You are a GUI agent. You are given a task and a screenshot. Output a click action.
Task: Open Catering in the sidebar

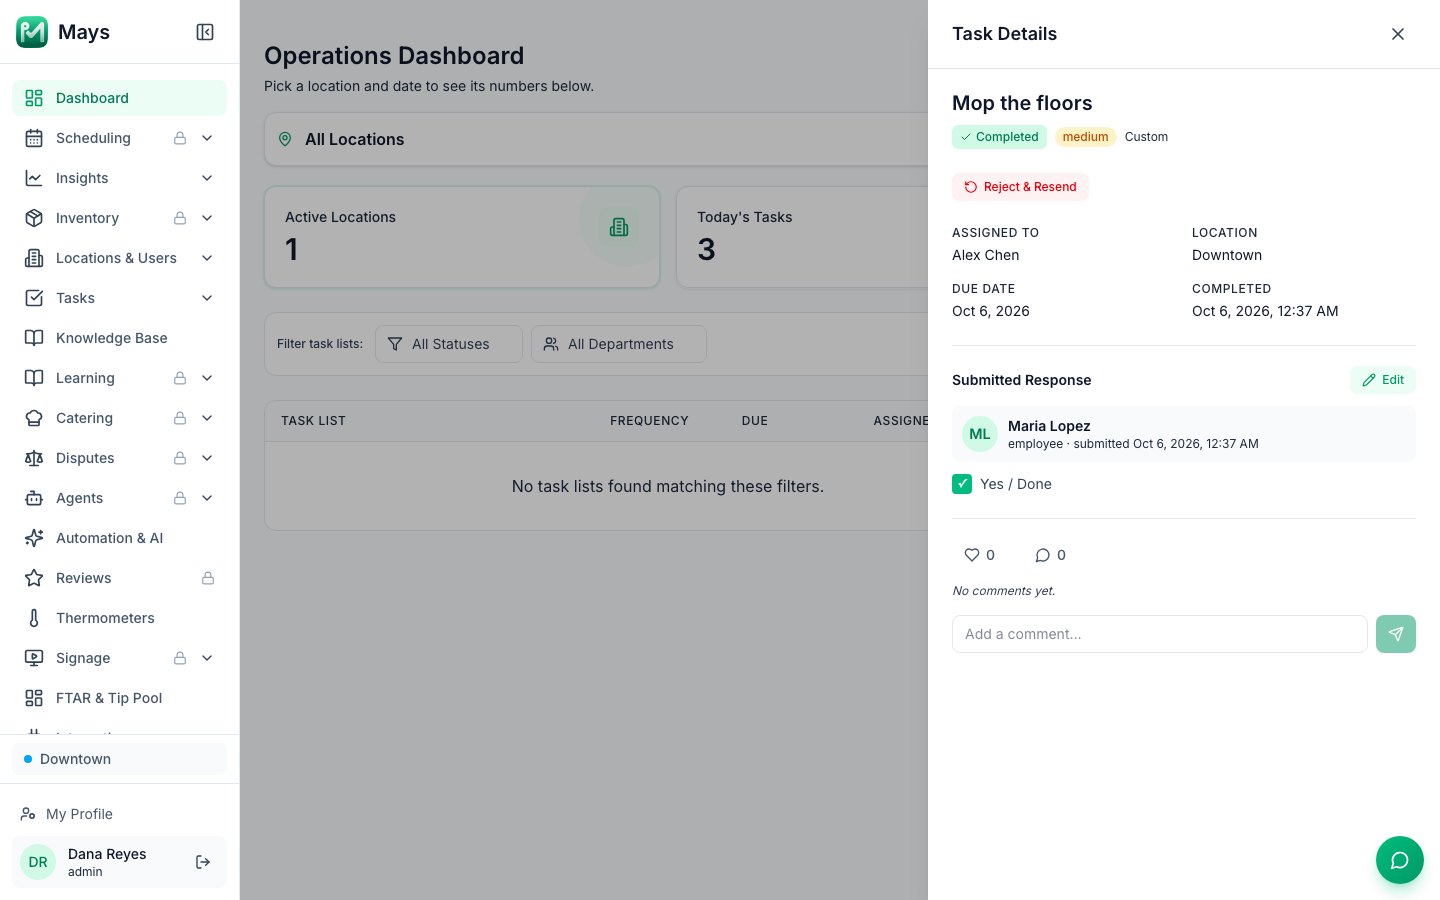[120, 418]
